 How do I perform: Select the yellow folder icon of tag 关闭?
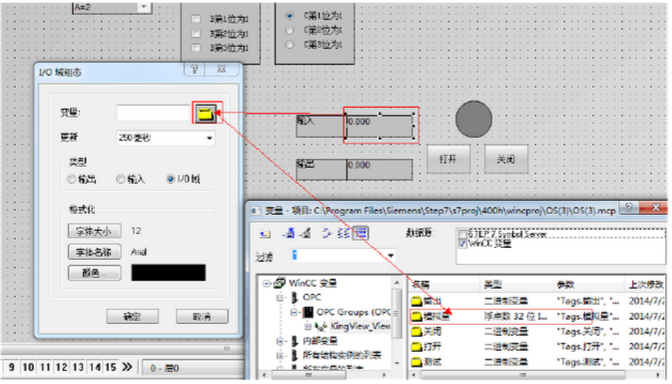(417, 331)
